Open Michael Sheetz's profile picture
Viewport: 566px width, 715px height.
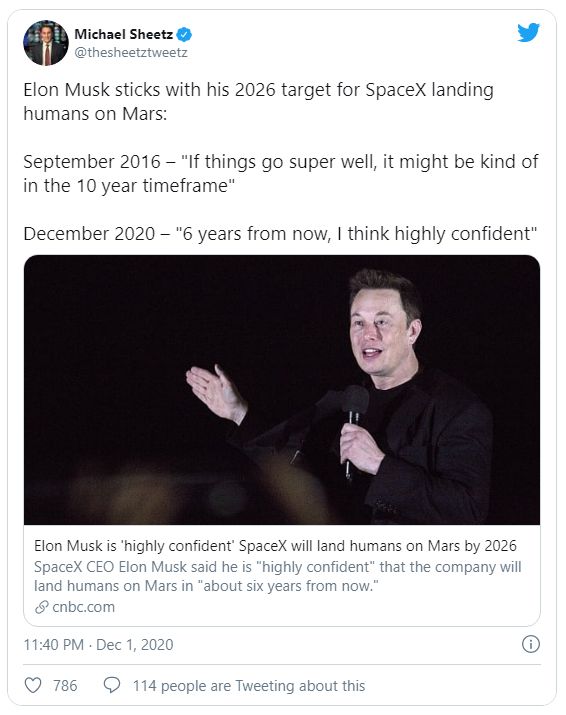[x=46, y=43]
